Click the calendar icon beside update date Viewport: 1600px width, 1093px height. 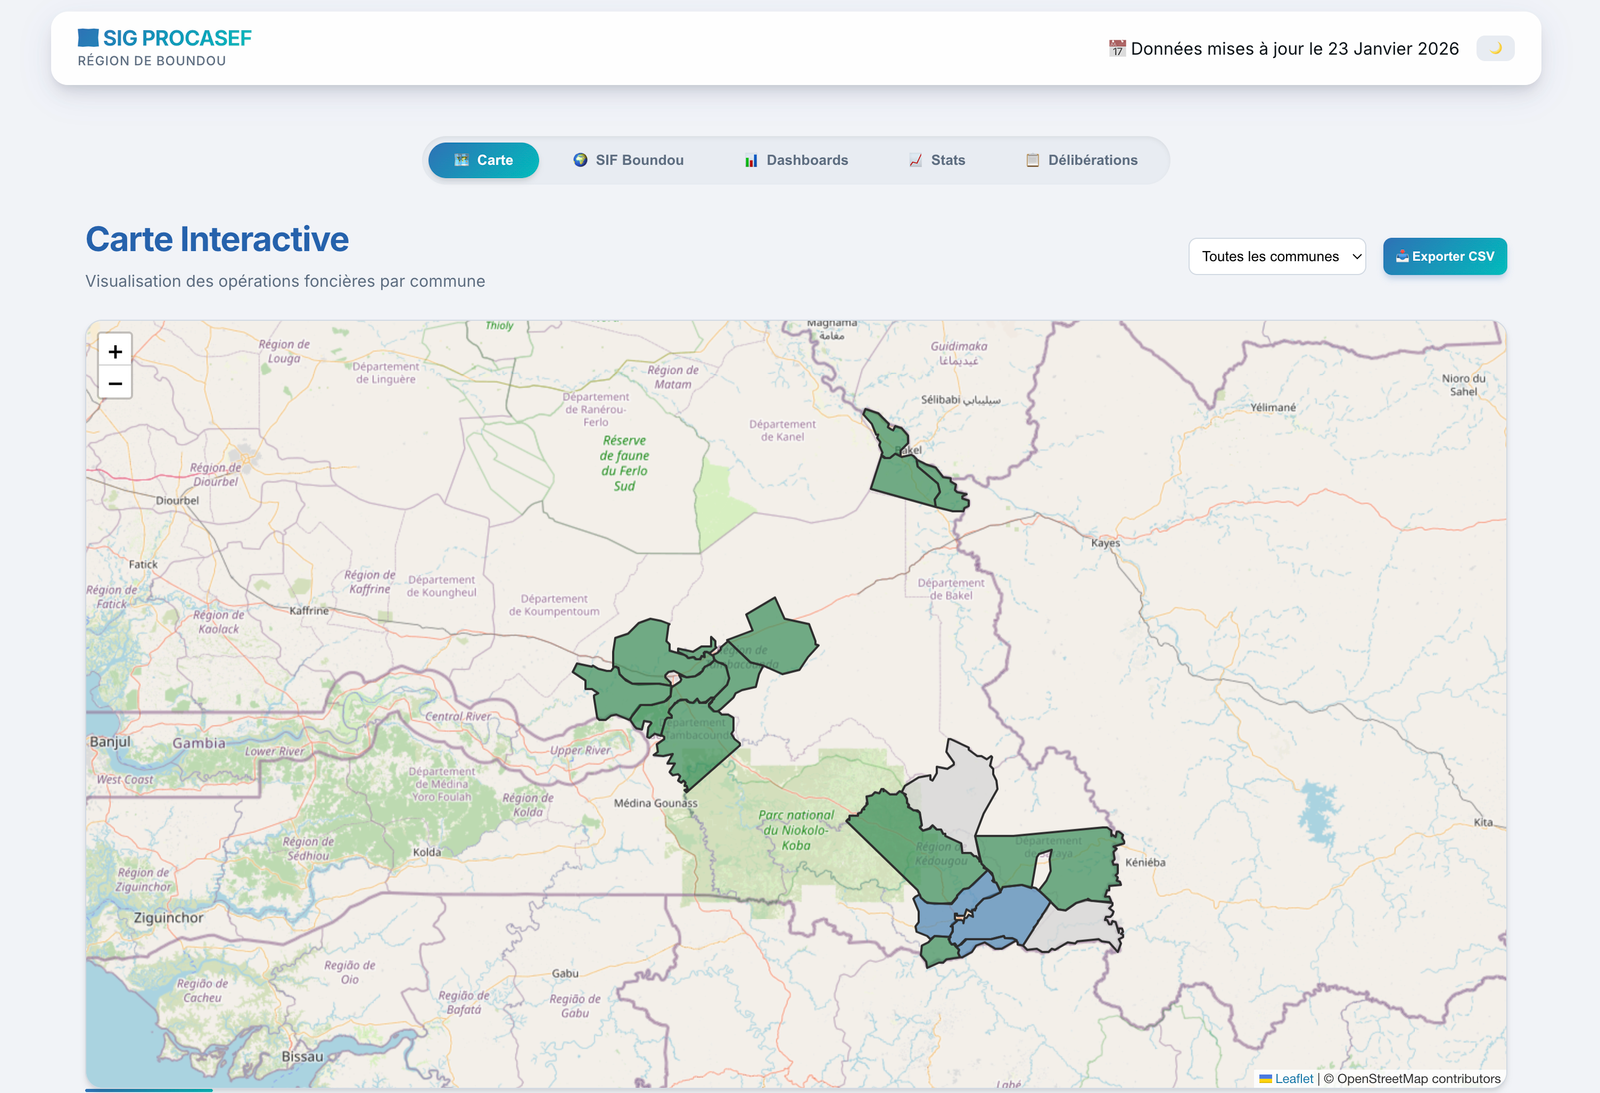pos(1117,48)
